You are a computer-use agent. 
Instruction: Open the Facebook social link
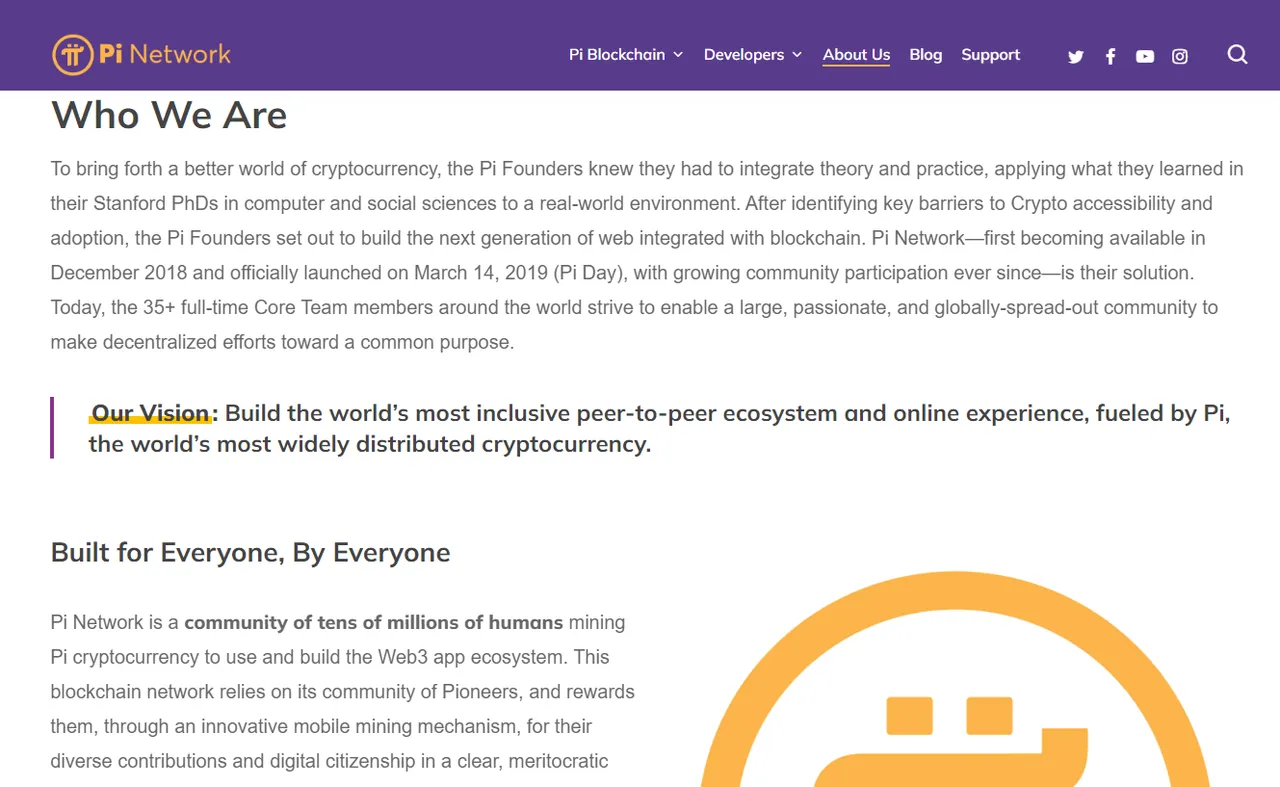click(1110, 56)
